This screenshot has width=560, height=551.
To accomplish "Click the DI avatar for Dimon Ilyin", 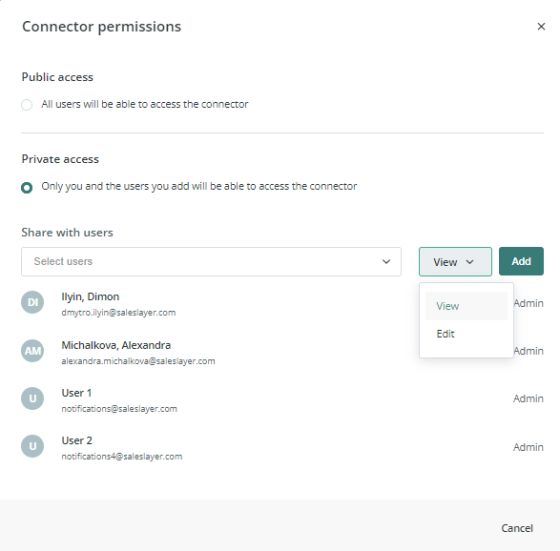I will tap(32, 302).
